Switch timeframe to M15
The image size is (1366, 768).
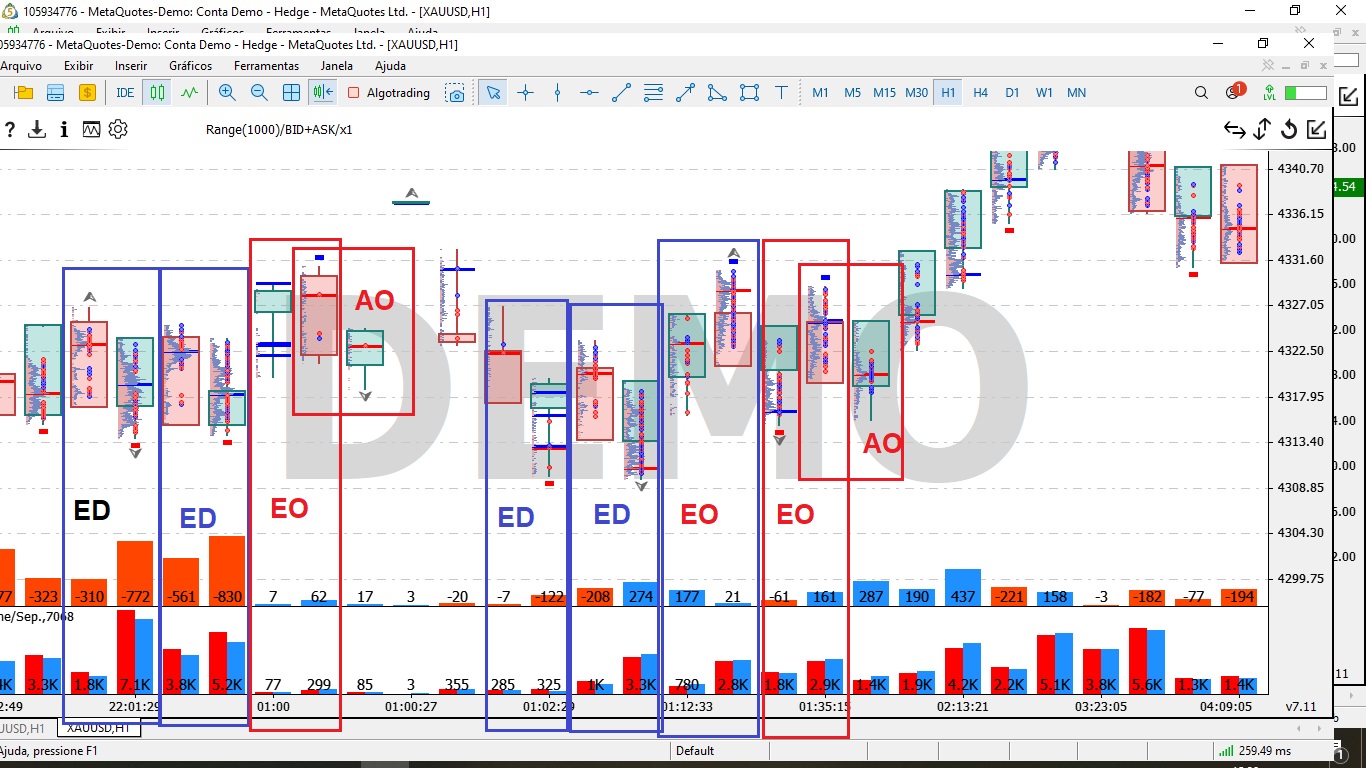884,93
